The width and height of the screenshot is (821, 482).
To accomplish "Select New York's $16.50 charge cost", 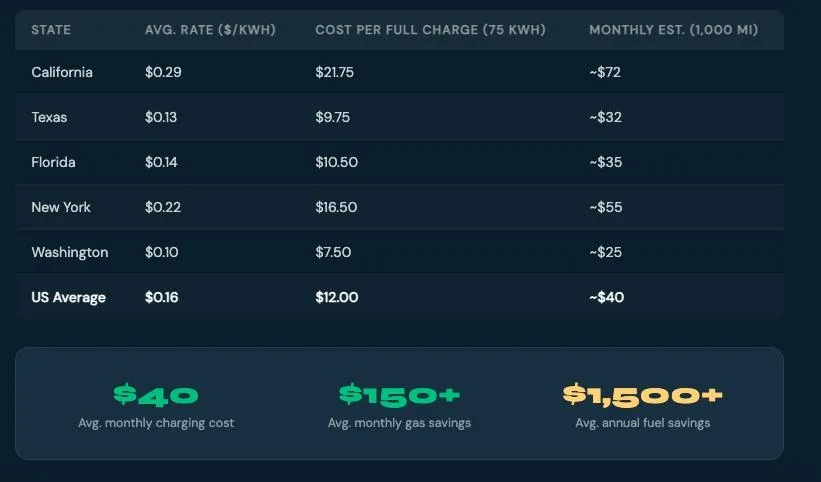I will [336, 207].
